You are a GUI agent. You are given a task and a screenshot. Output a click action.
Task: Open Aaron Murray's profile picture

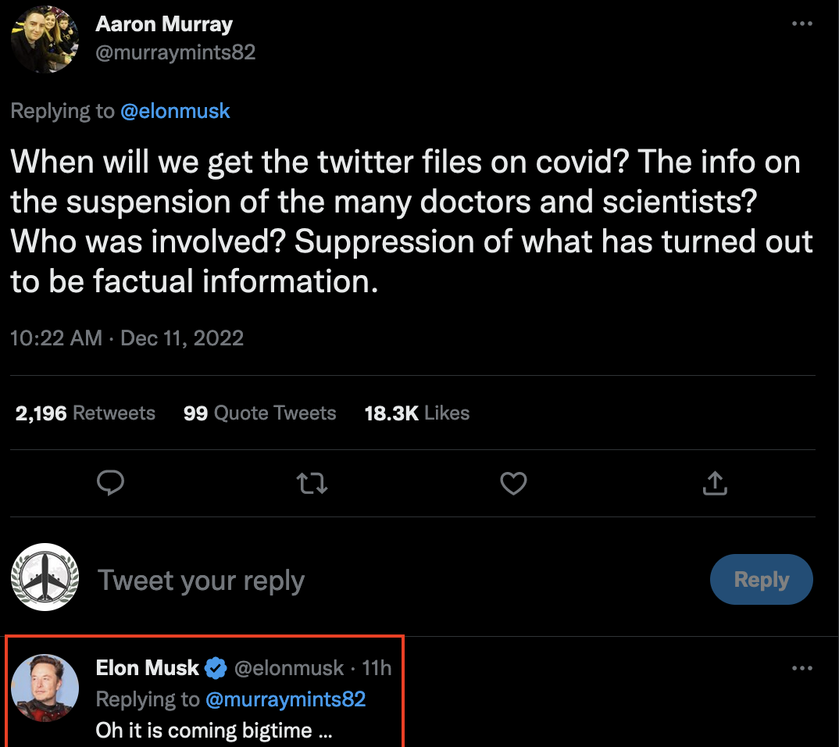point(45,39)
